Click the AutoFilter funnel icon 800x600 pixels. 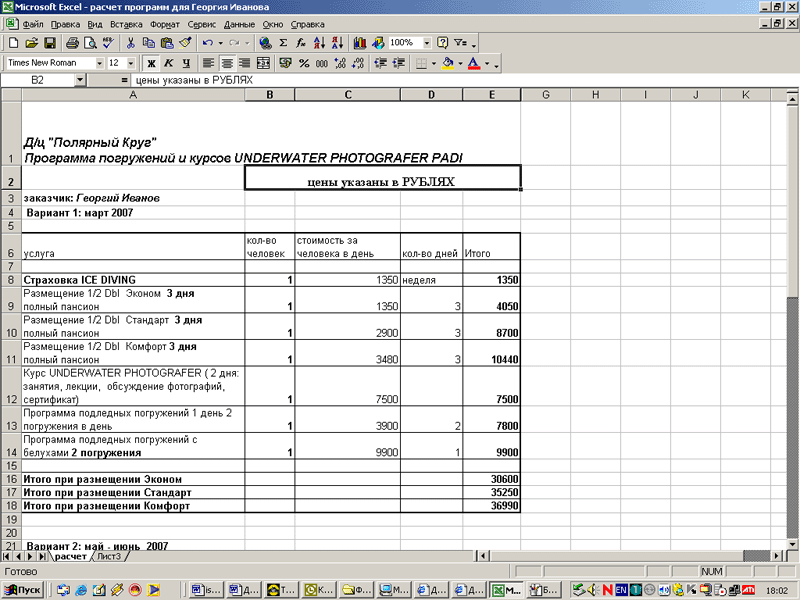coord(461,43)
